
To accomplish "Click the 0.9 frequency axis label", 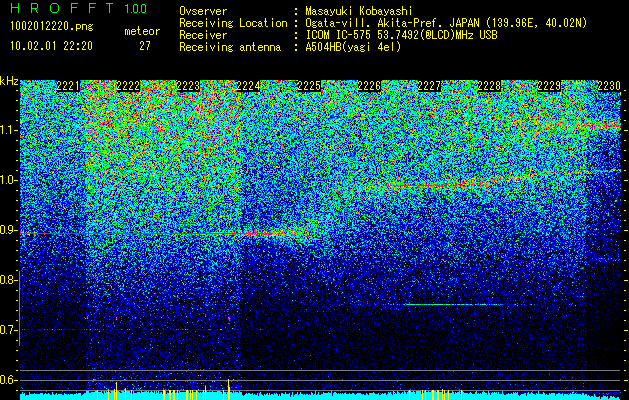I will click(x=8, y=230).
